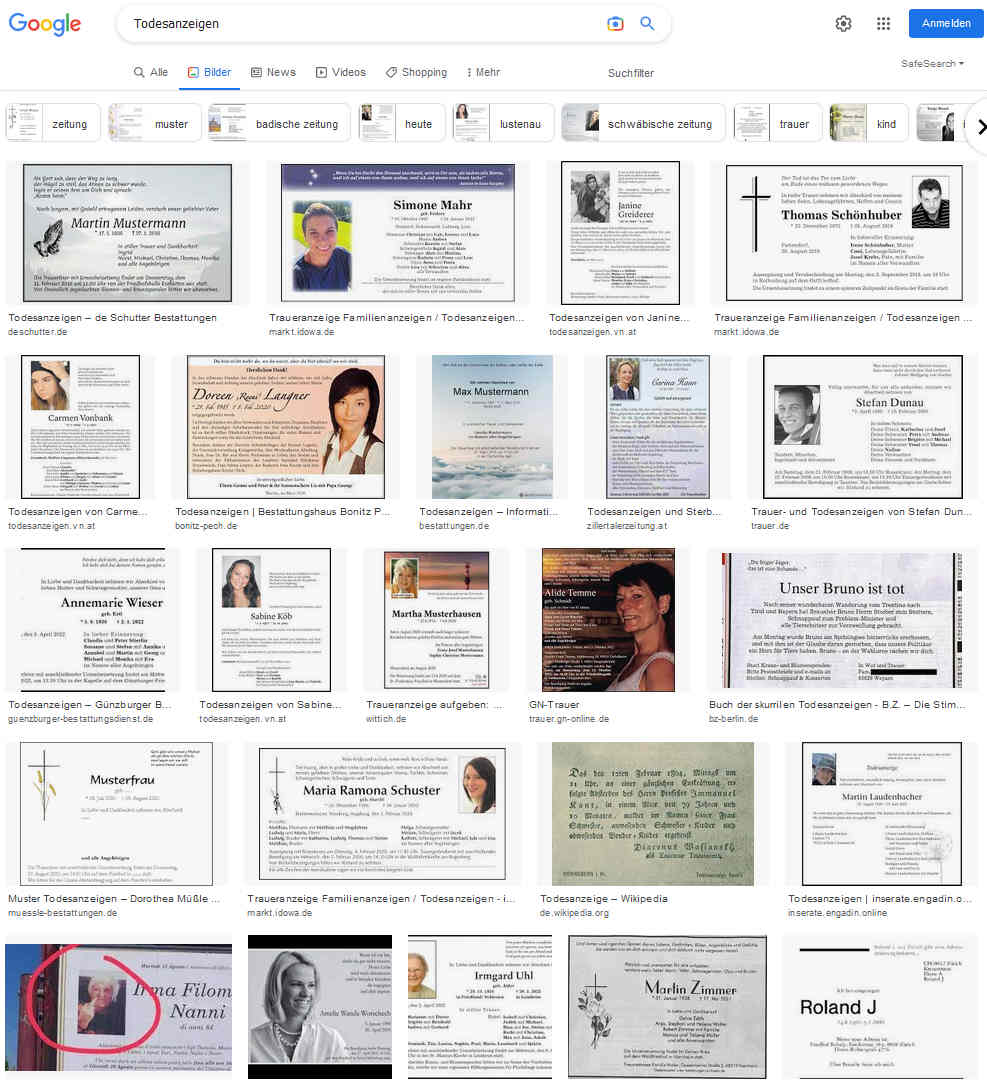Open the settings gear icon
This screenshot has width=987, height=1085.
[843, 24]
